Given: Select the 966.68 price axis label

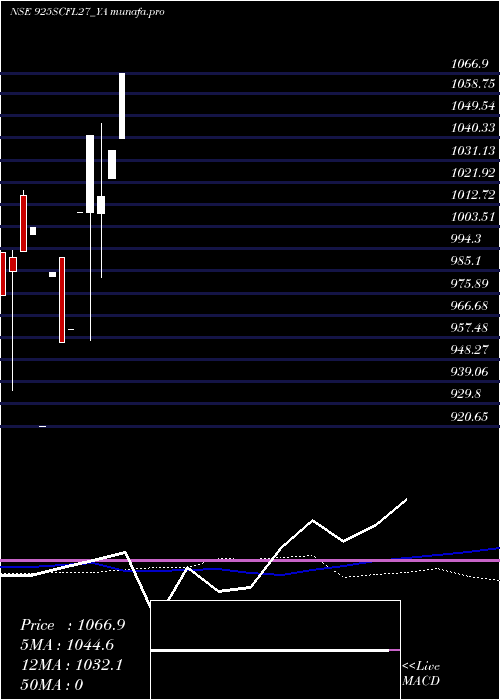Looking at the screenshot, I should (x=470, y=305).
